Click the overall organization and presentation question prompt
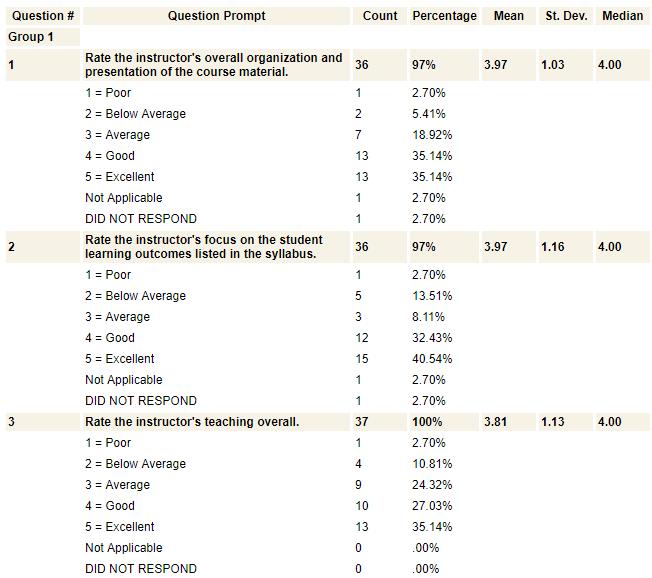This screenshot has height=578, width=652. click(214, 65)
